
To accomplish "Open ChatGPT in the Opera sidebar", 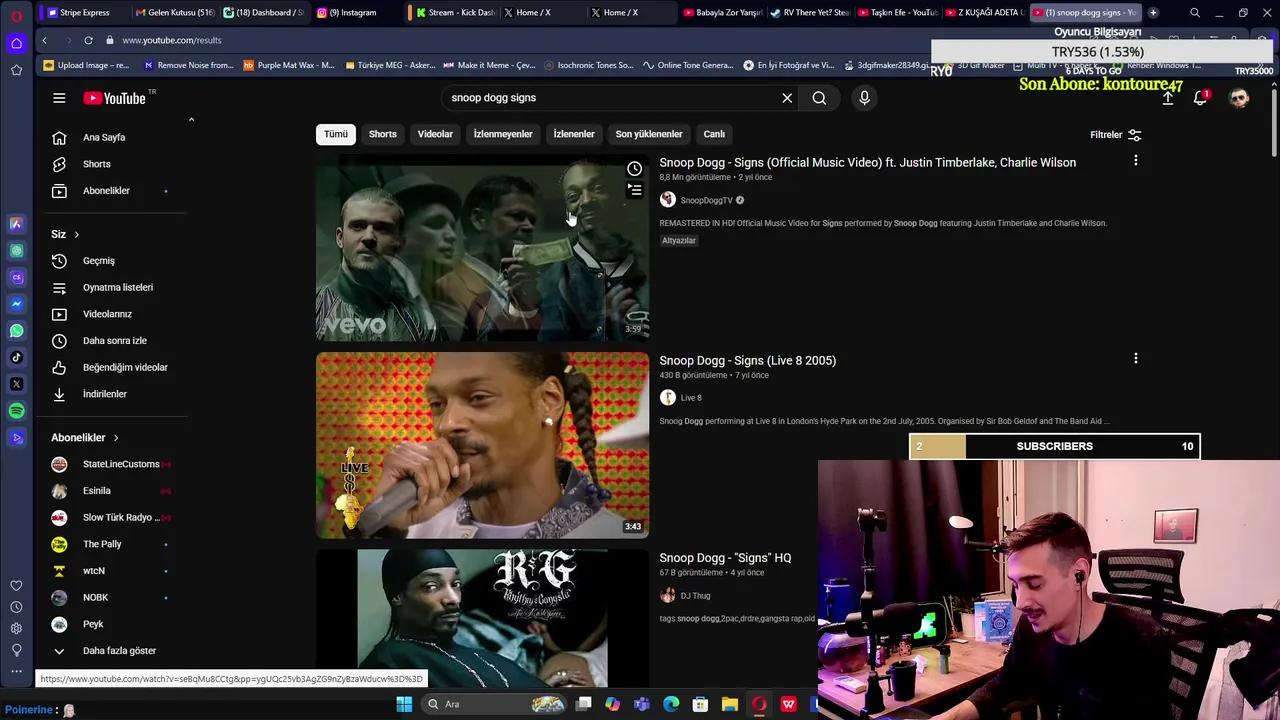I will pos(16,251).
